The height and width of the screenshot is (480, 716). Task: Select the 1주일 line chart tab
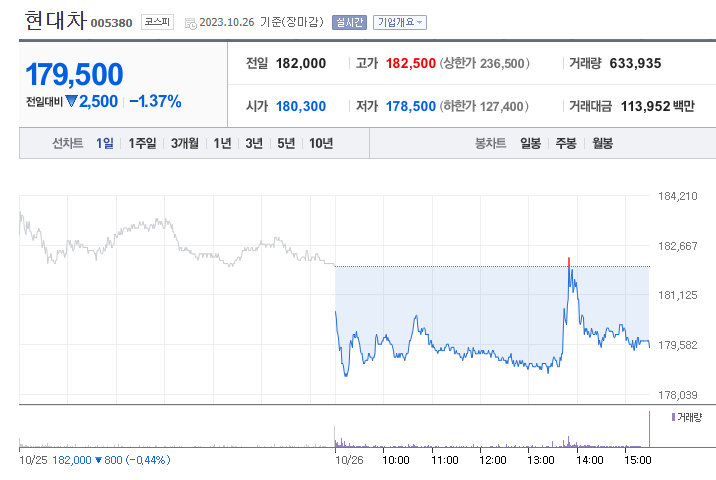pyautogui.click(x=142, y=143)
